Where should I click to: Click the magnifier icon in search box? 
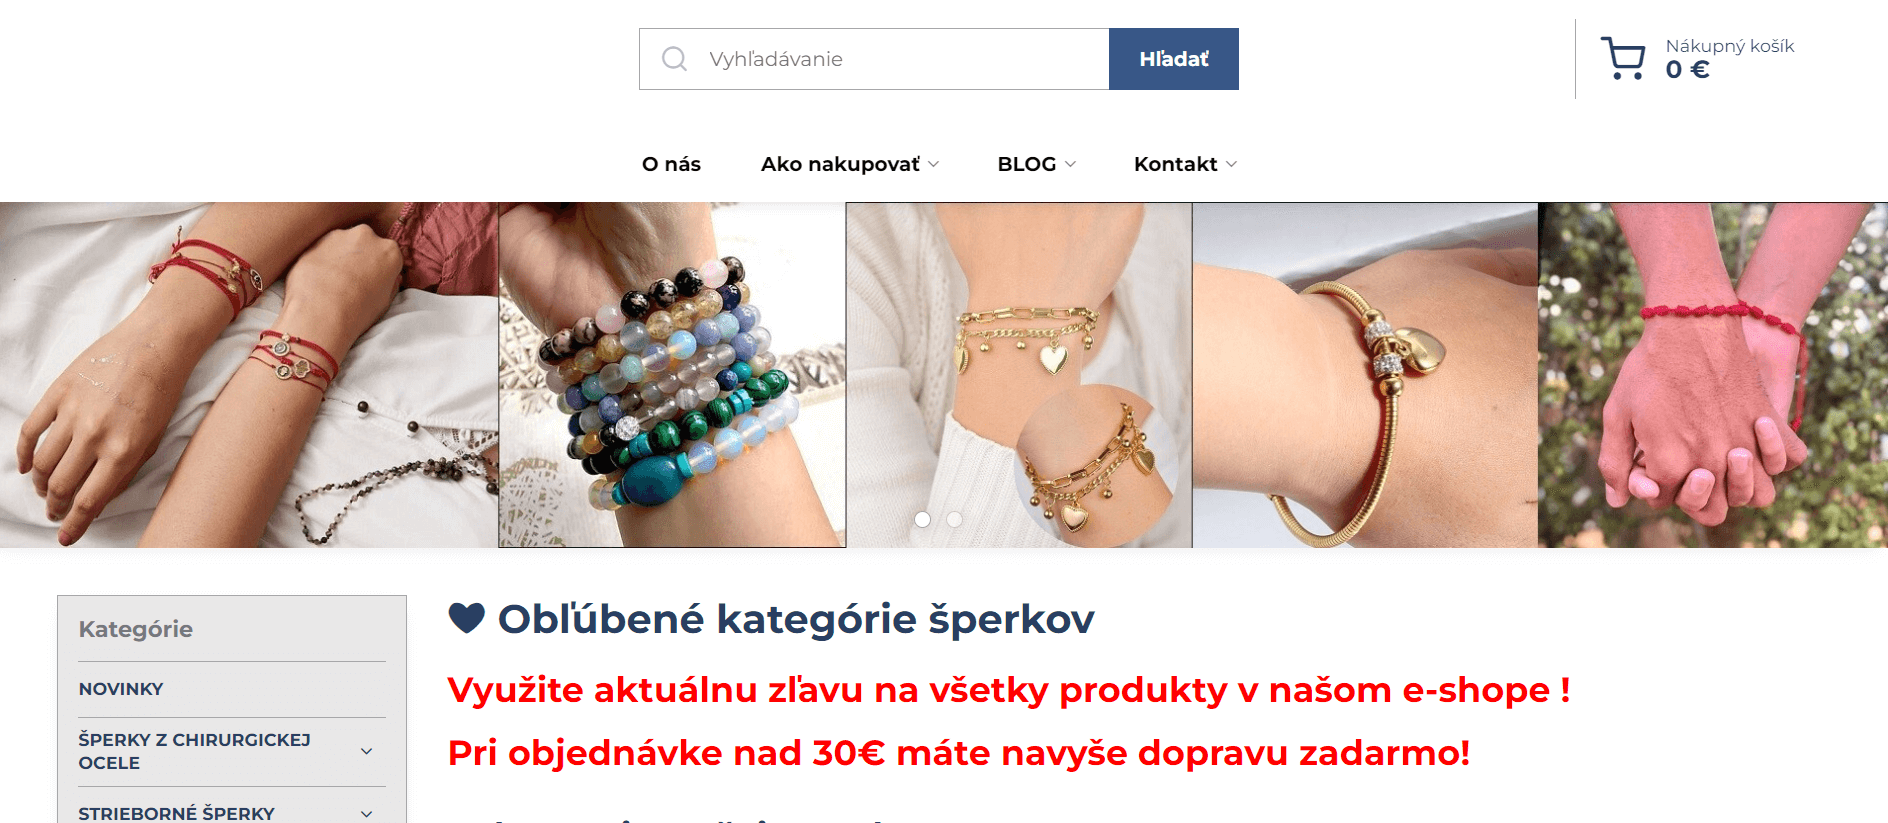click(x=675, y=59)
